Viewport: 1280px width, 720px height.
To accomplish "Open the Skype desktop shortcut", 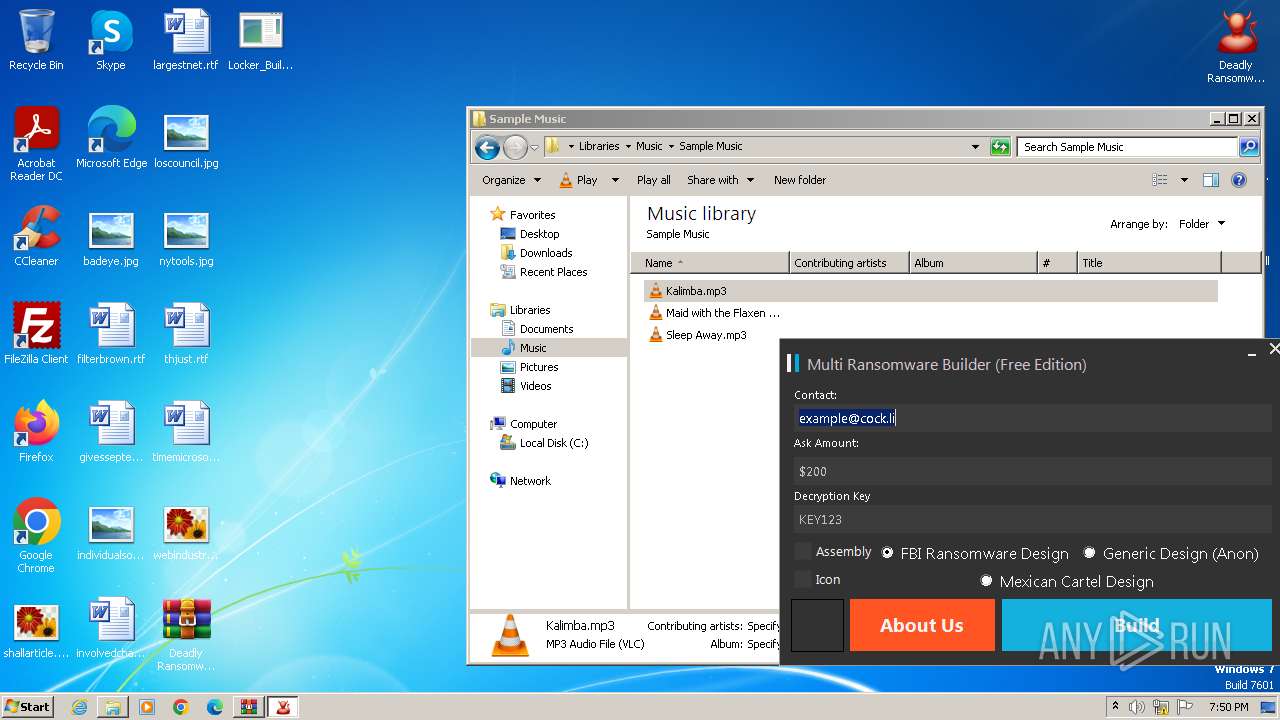I will tap(111, 40).
